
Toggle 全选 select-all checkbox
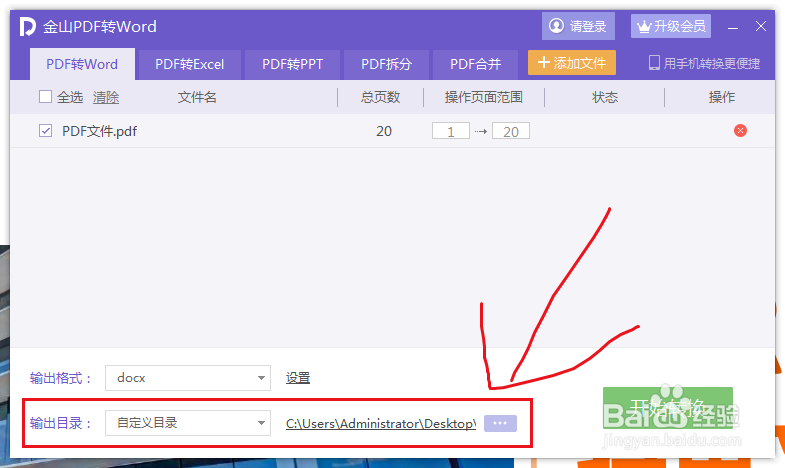[x=46, y=97]
